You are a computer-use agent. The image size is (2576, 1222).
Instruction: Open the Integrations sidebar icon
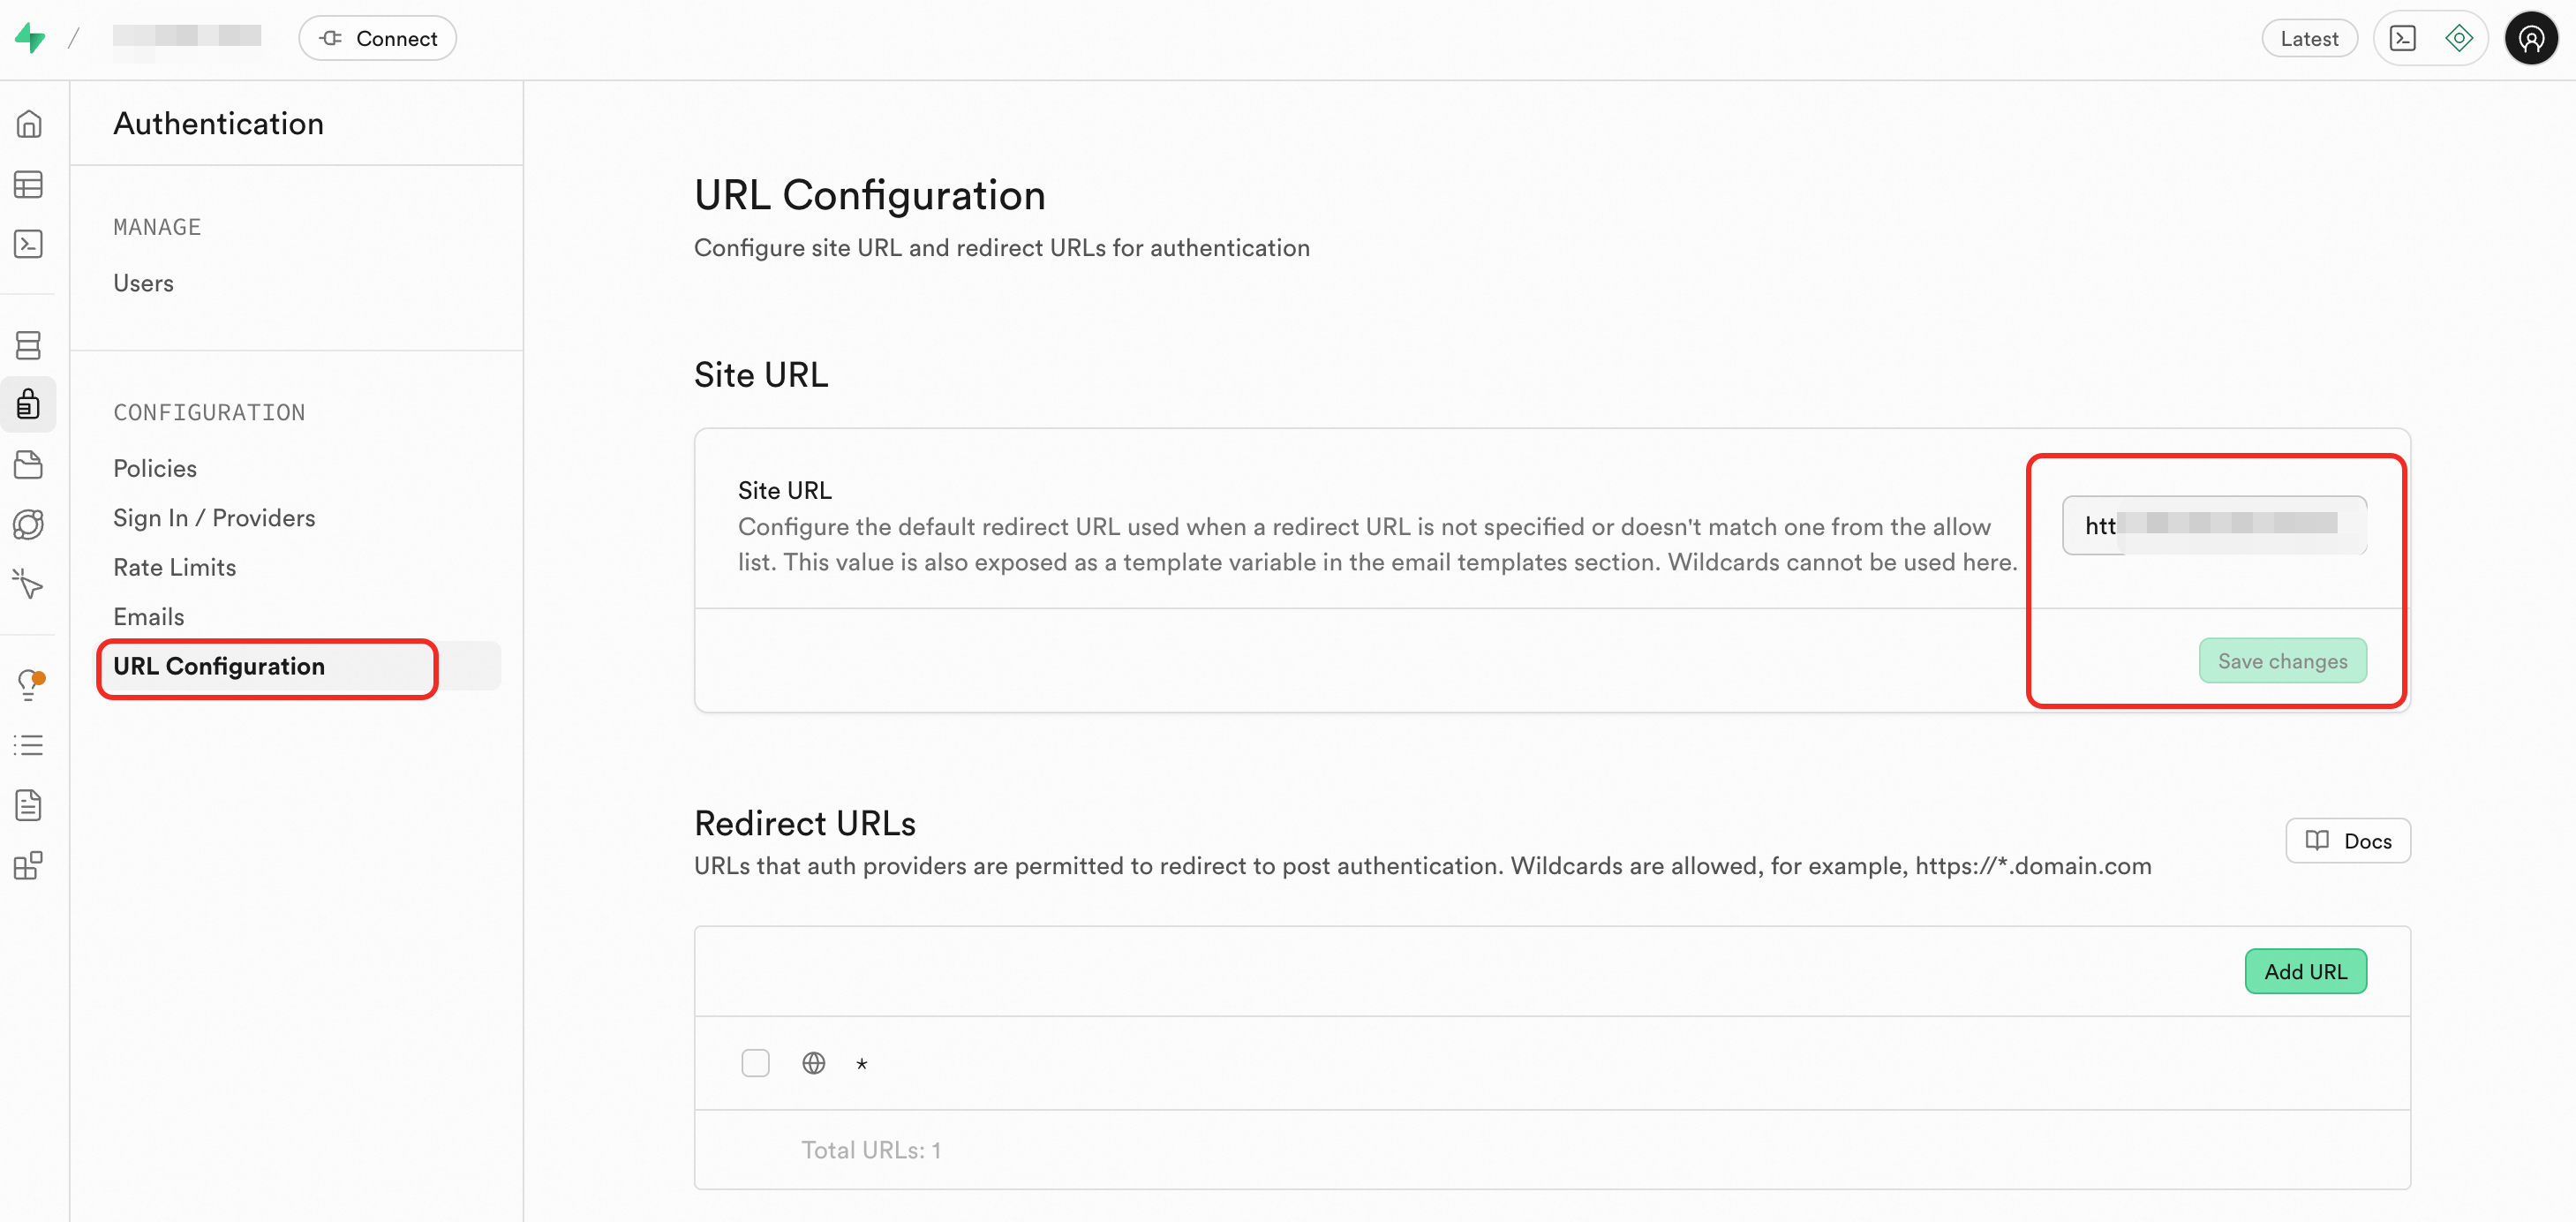point(28,865)
